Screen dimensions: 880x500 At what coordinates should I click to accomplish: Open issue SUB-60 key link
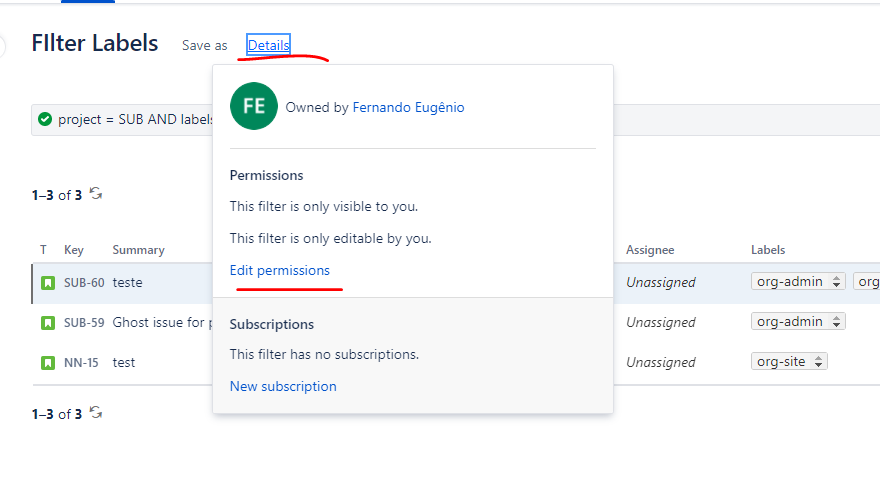click(84, 283)
